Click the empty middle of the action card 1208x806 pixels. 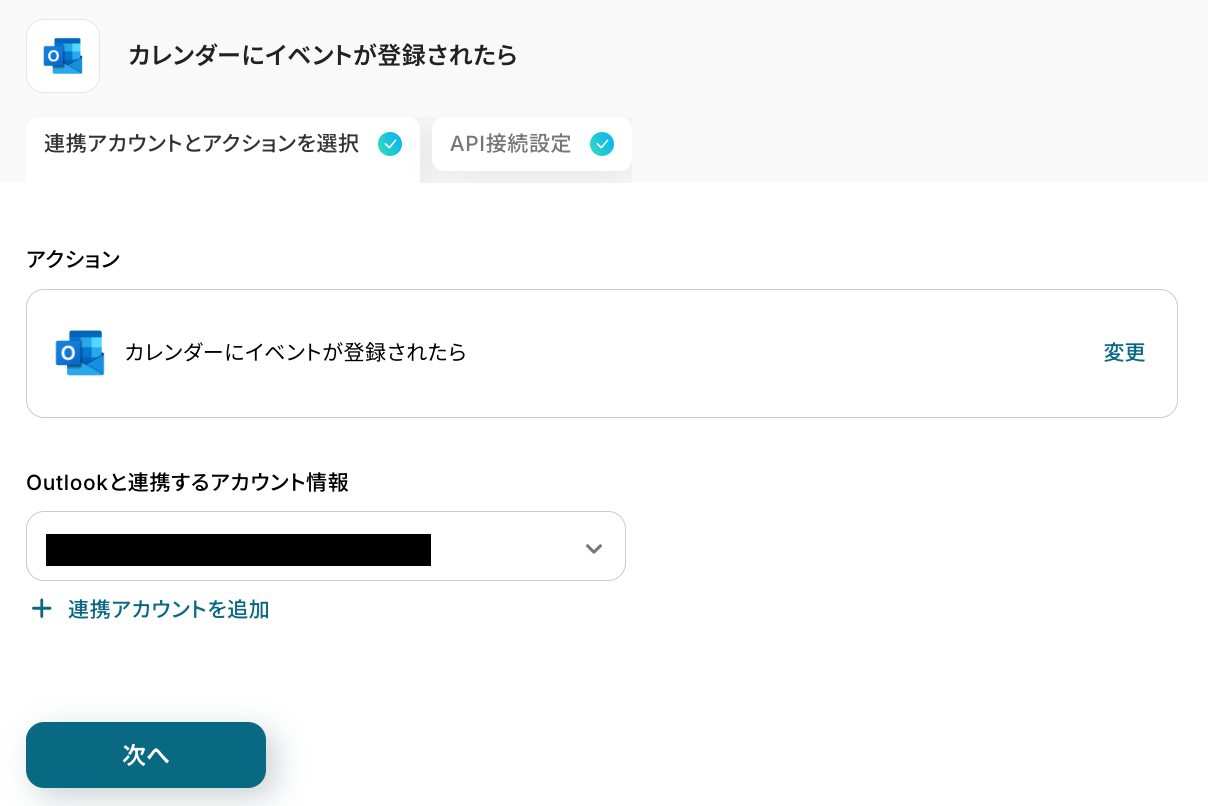click(x=780, y=353)
